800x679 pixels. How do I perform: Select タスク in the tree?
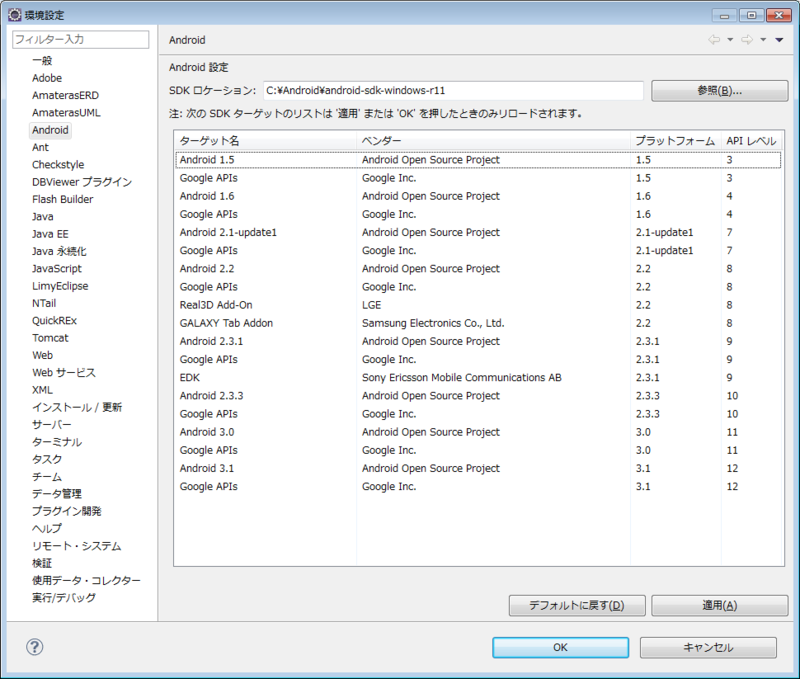pyautogui.click(x=47, y=460)
